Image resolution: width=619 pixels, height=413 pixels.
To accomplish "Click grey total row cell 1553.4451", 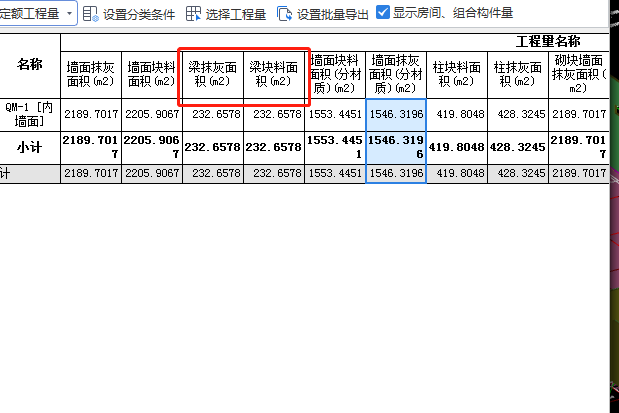I will click(335, 174).
